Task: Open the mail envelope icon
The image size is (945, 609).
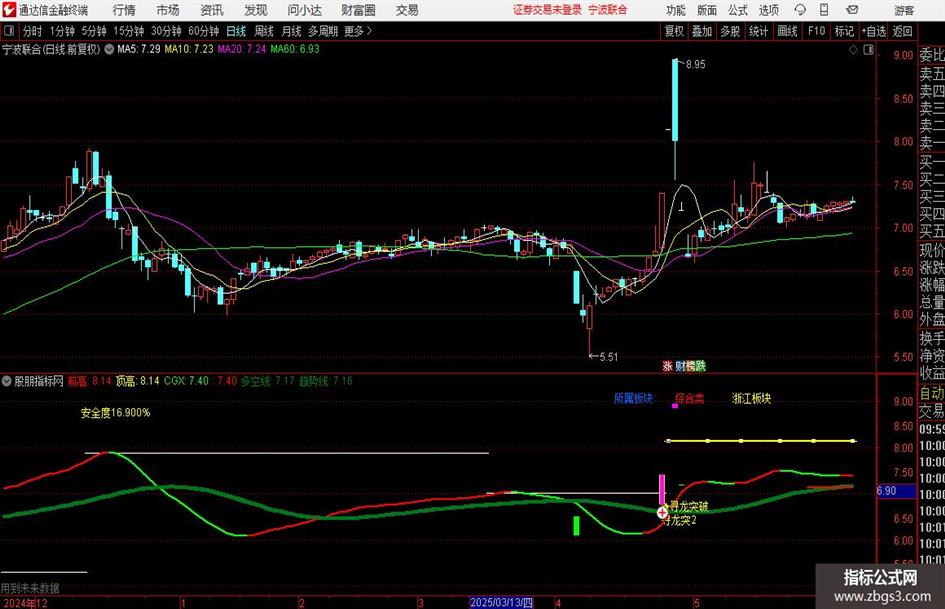Action: click(852, 10)
